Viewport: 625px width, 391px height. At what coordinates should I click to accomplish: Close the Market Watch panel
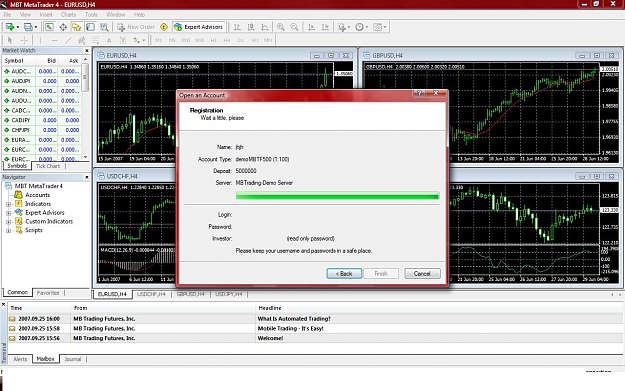(86, 51)
